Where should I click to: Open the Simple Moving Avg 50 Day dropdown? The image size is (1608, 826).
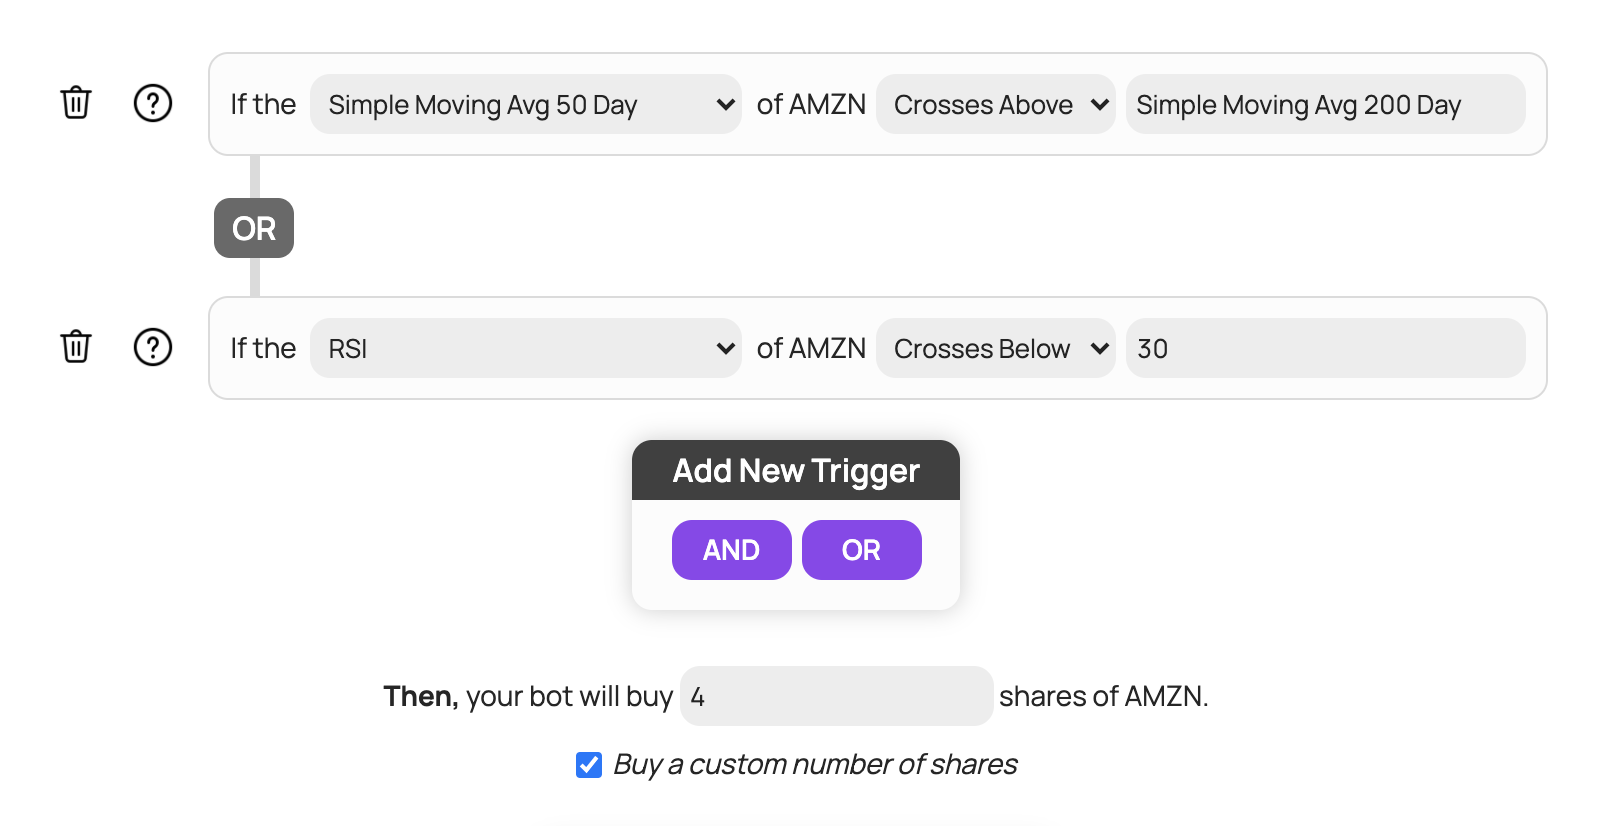tap(526, 104)
